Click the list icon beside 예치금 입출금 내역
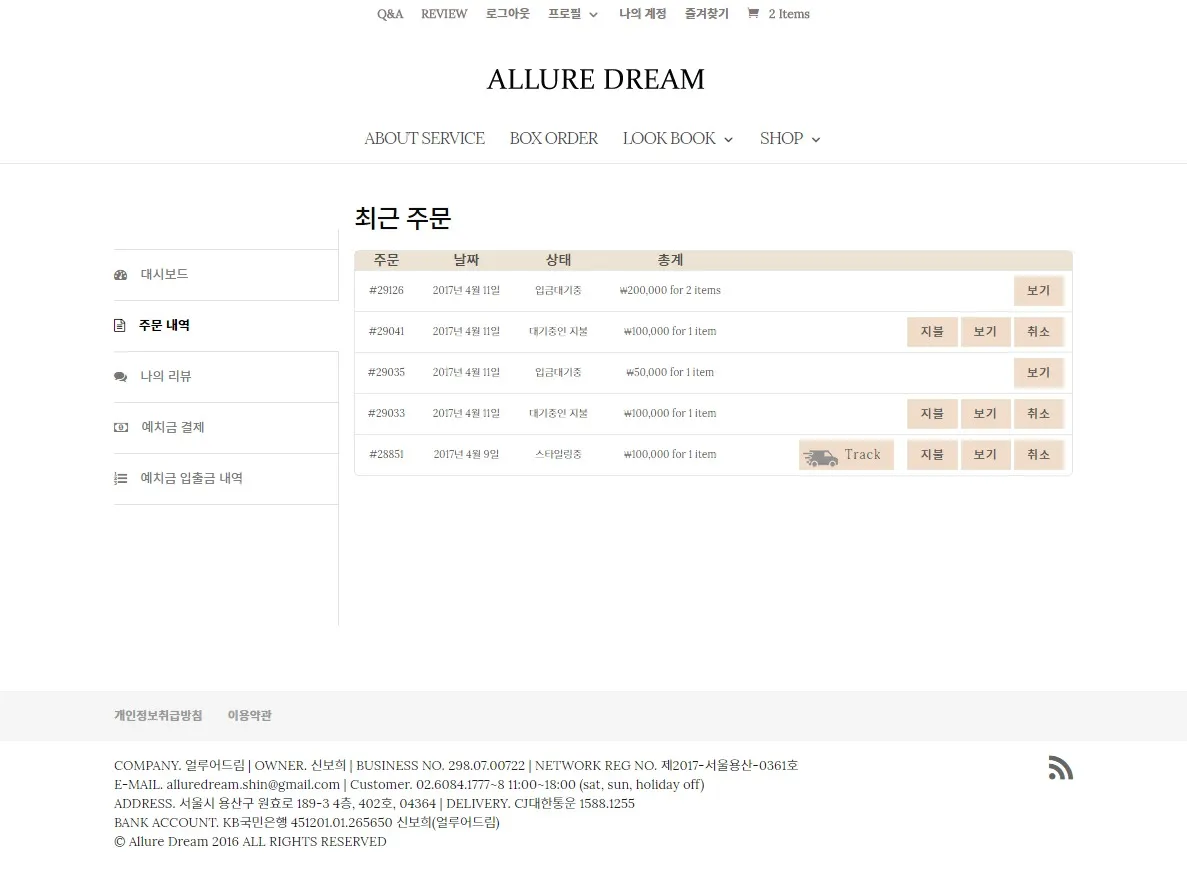The height and width of the screenshot is (892, 1187). point(120,479)
